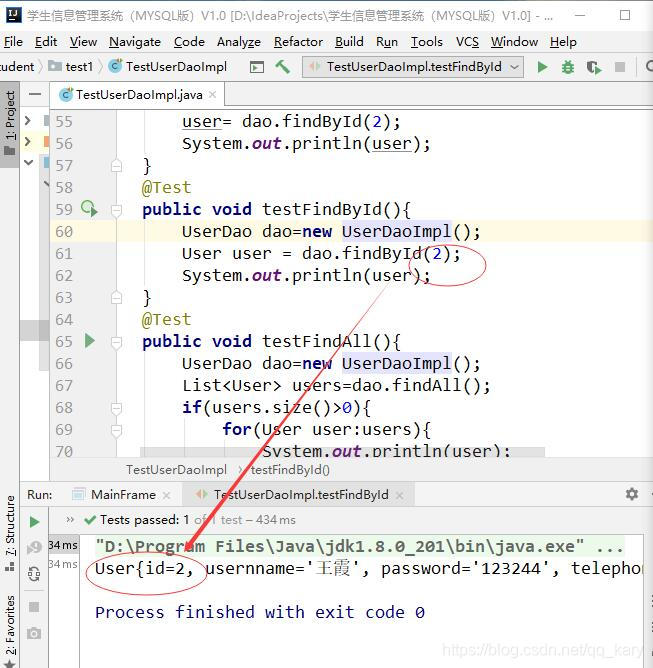The height and width of the screenshot is (668, 653).
Task: Open the 2: Favorites tool window
Action: point(9,630)
